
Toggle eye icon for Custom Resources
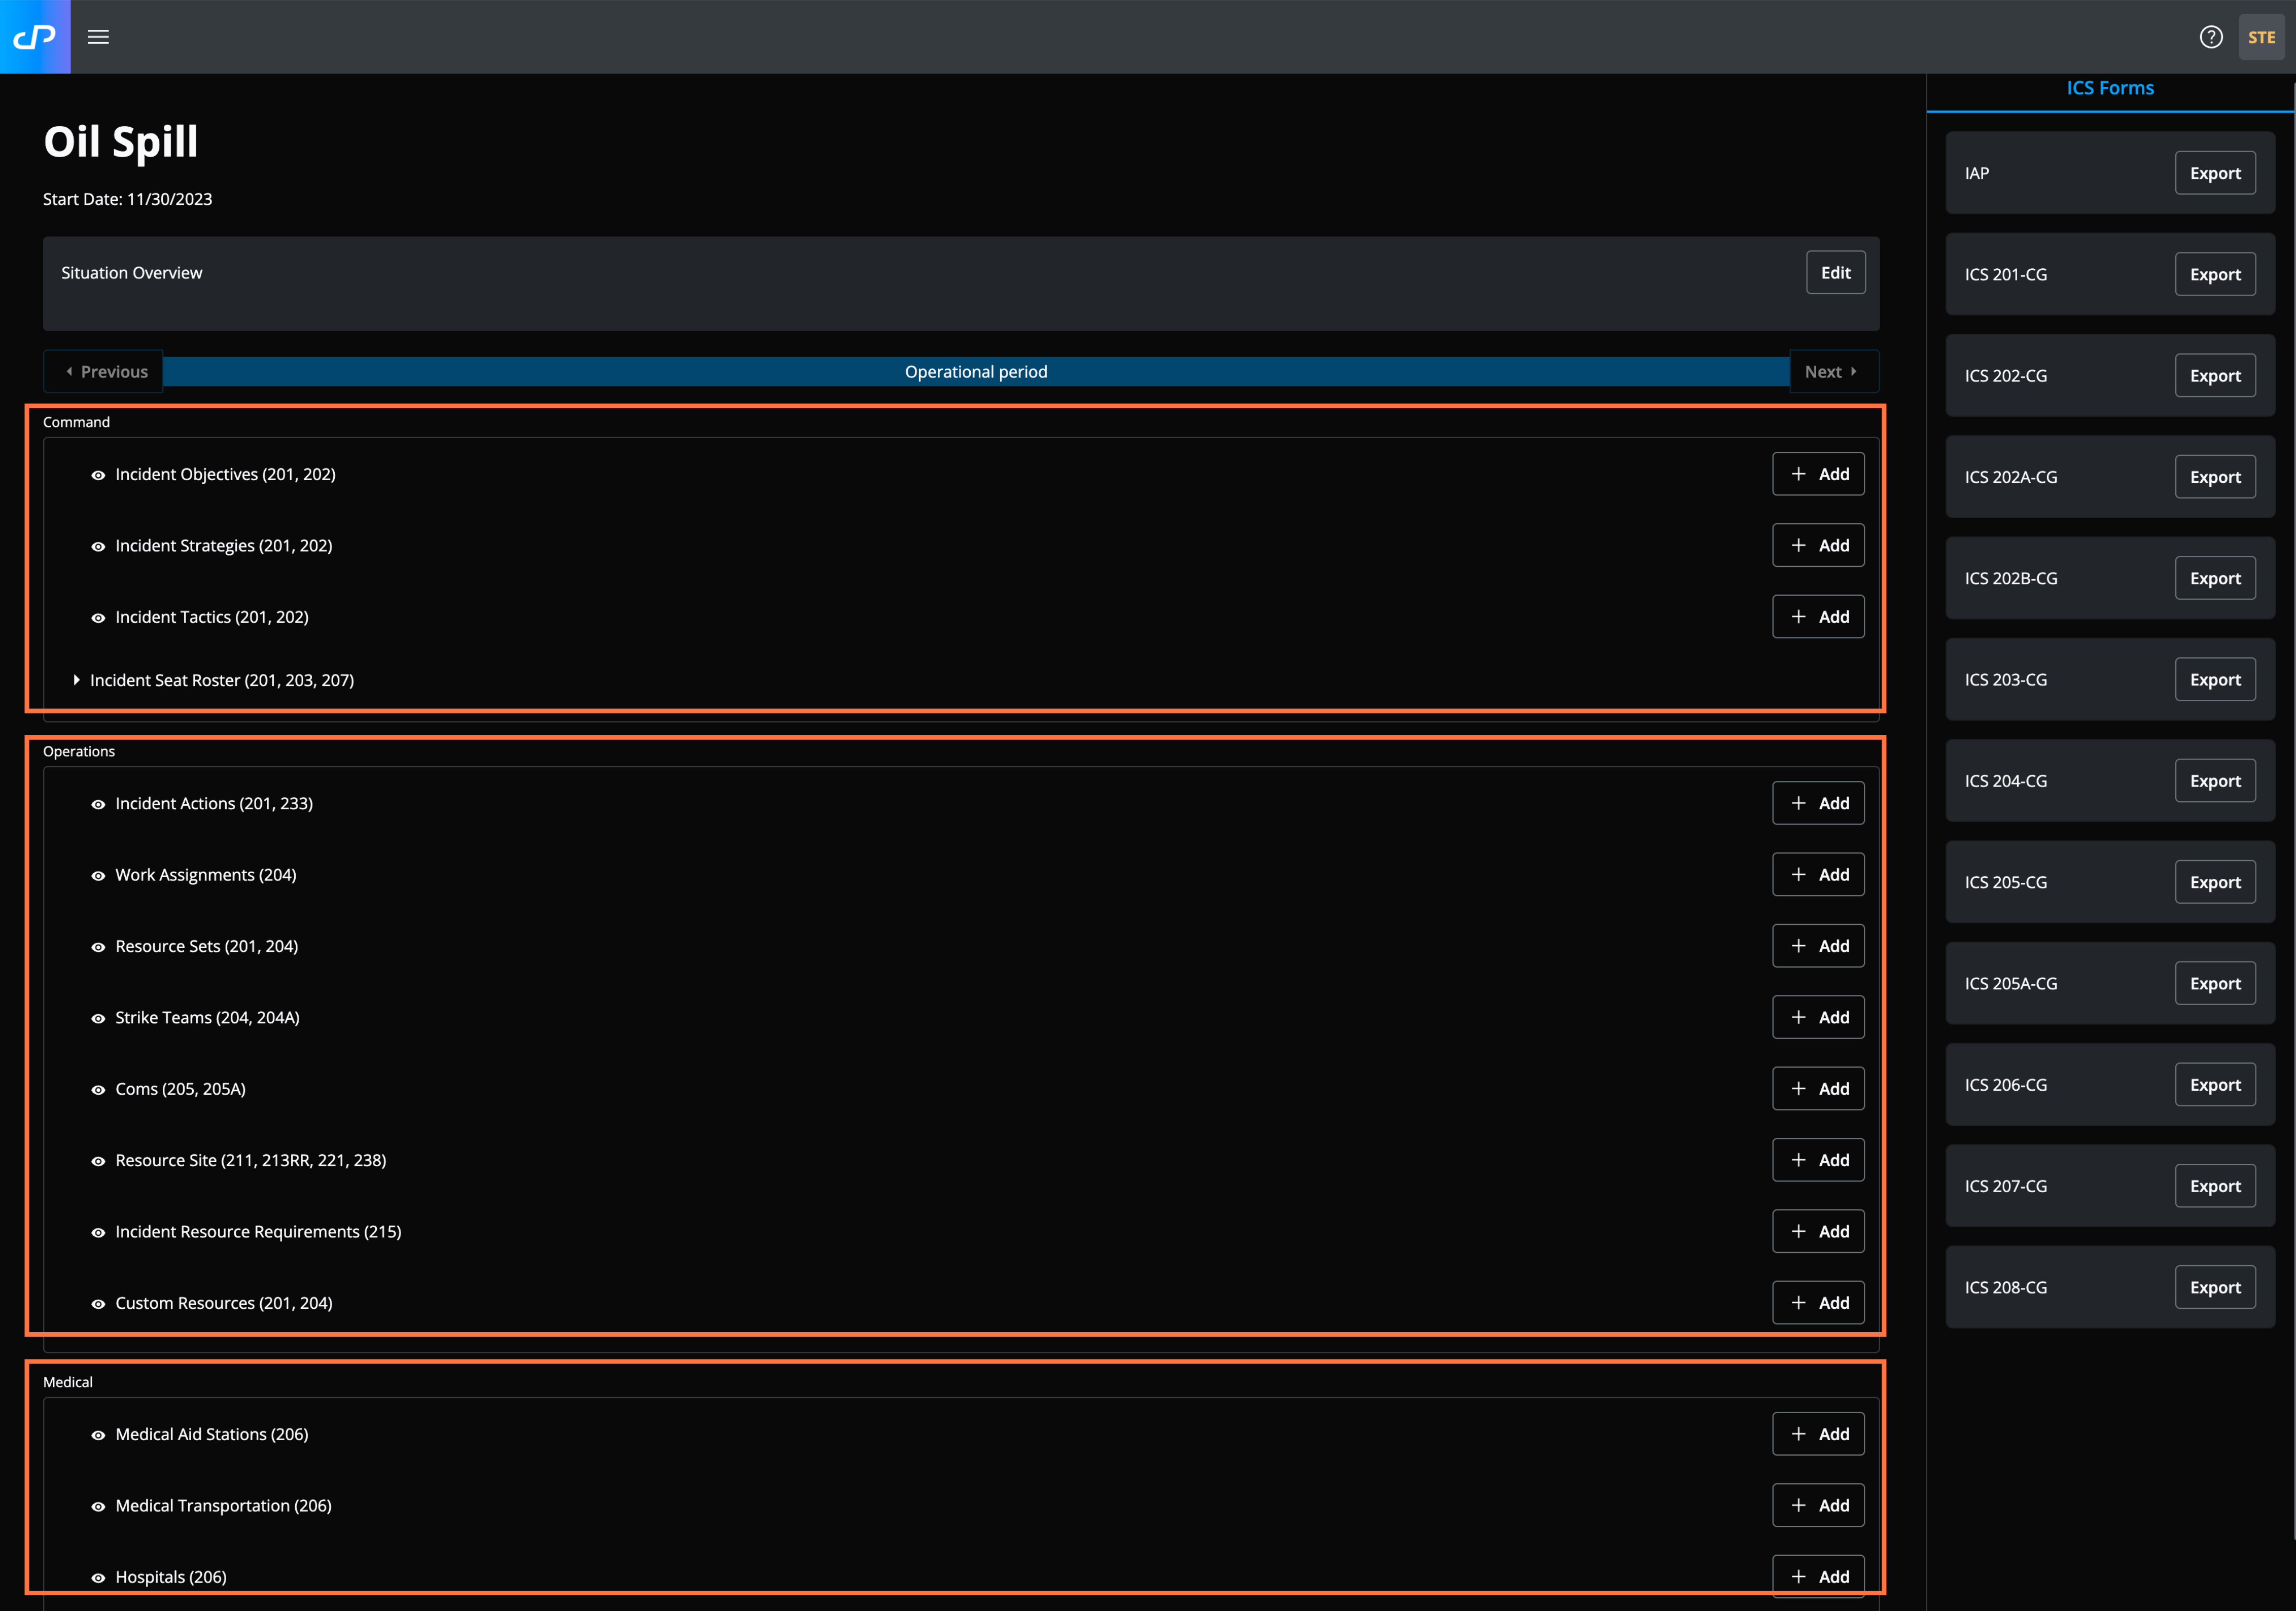click(98, 1304)
